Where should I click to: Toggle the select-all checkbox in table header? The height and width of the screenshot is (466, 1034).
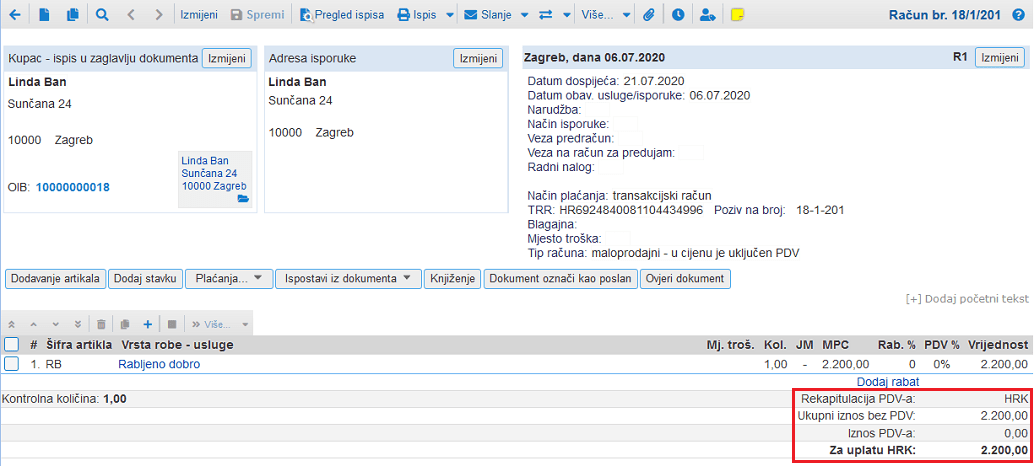(12, 344)
